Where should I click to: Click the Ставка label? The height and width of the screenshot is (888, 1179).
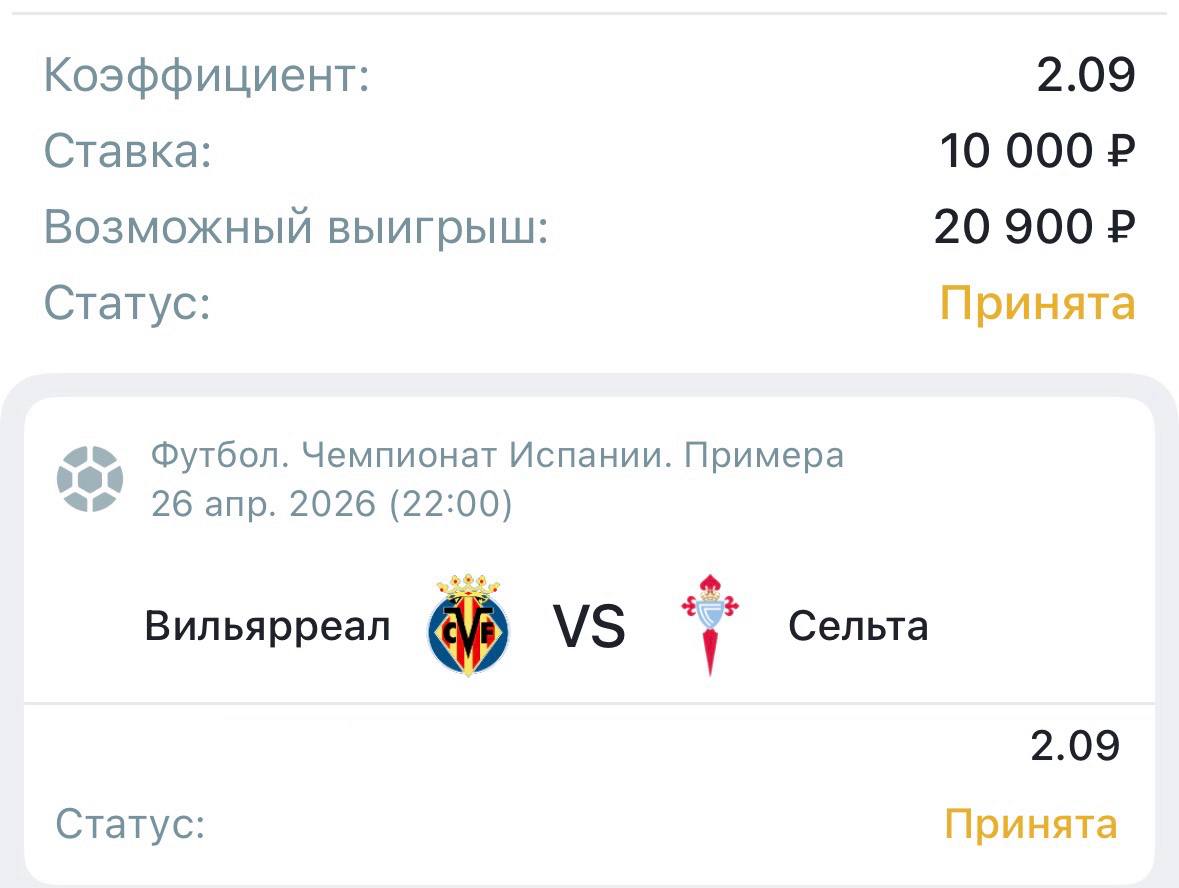(128, 152)
